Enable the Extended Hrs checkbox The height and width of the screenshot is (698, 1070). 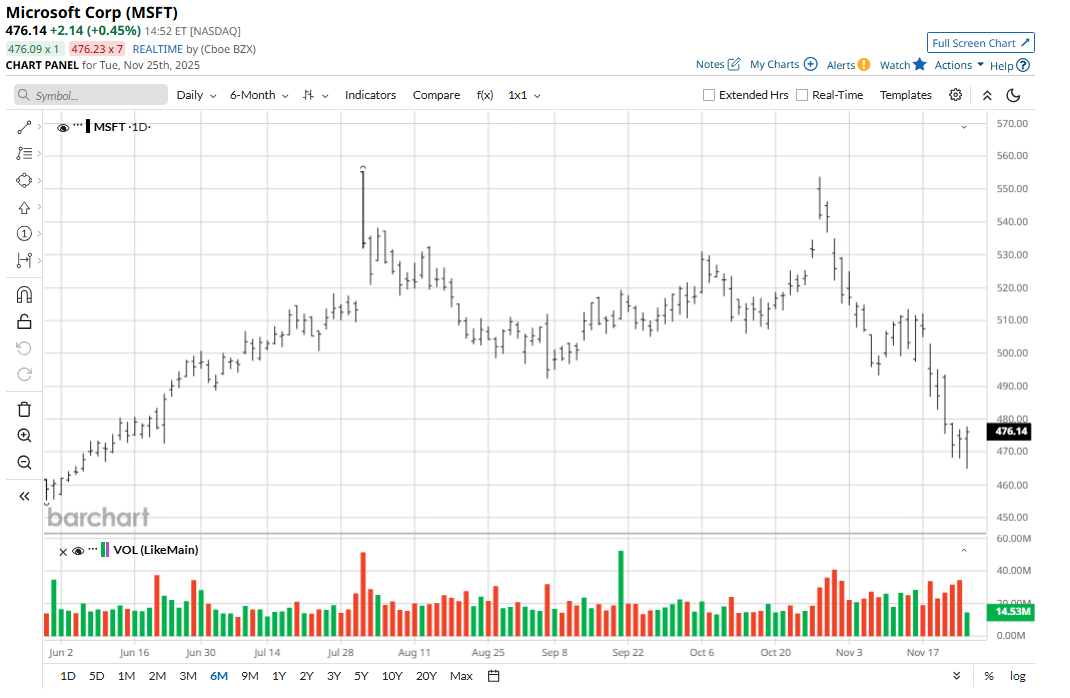[709, 95]
